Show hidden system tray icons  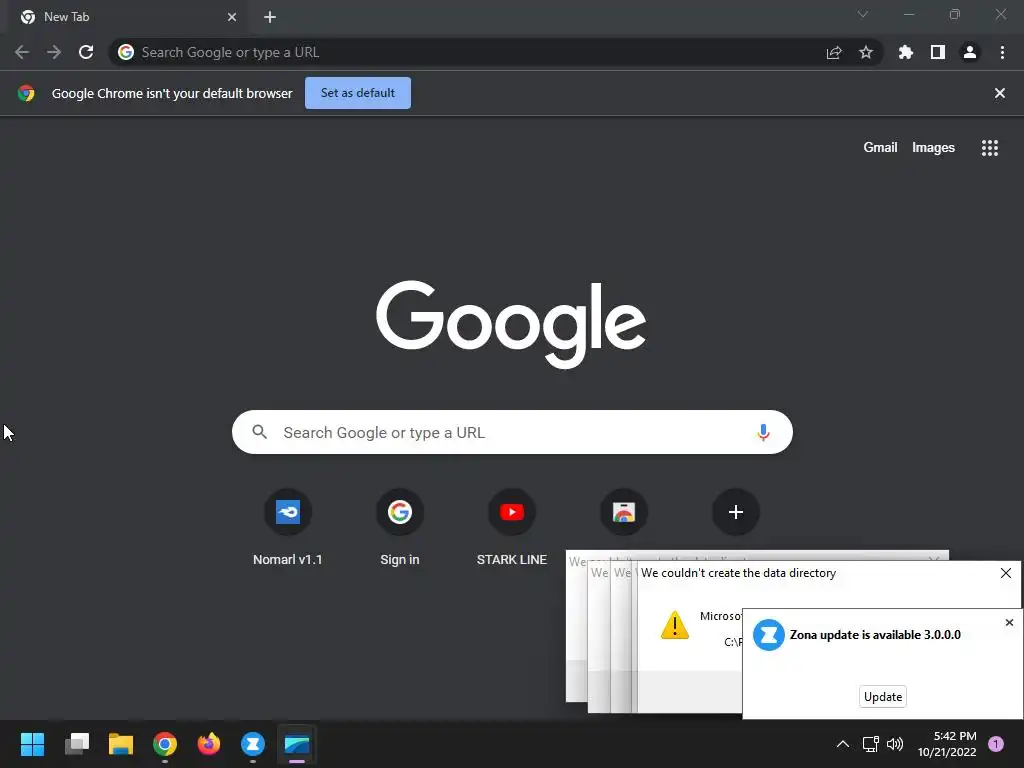(x=843, y=744)
